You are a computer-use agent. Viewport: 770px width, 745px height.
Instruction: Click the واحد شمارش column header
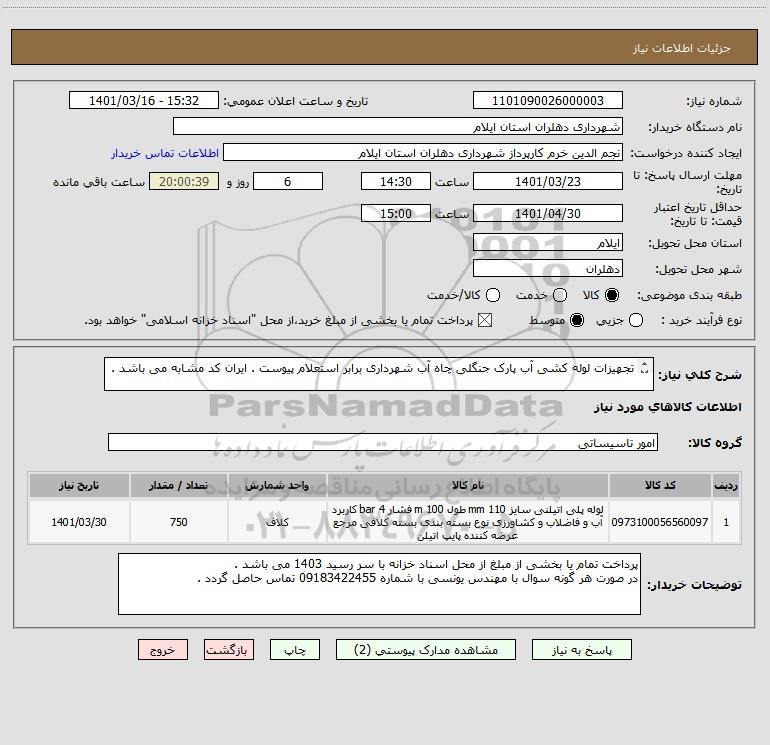tap(277, 485)
